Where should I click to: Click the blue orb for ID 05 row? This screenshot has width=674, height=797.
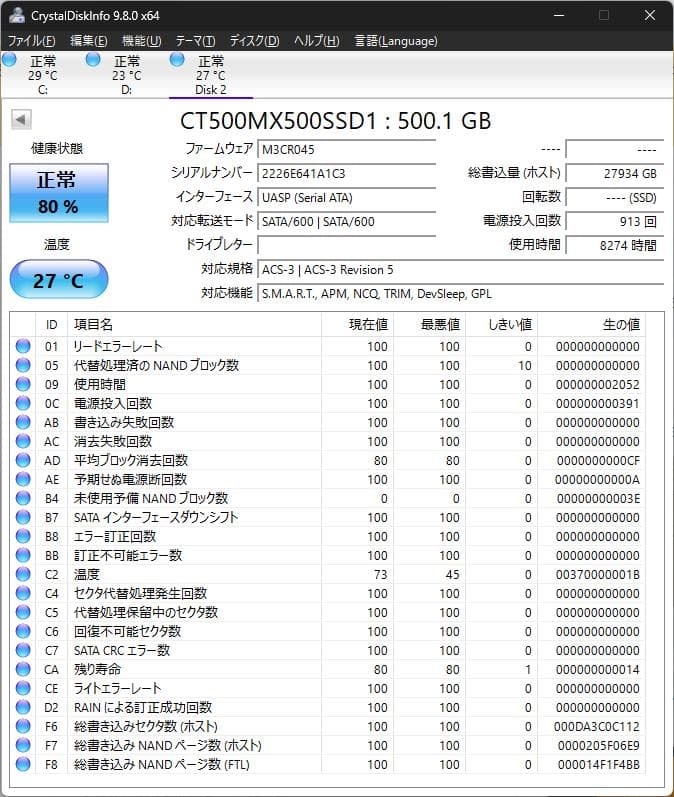click(23, 365)
